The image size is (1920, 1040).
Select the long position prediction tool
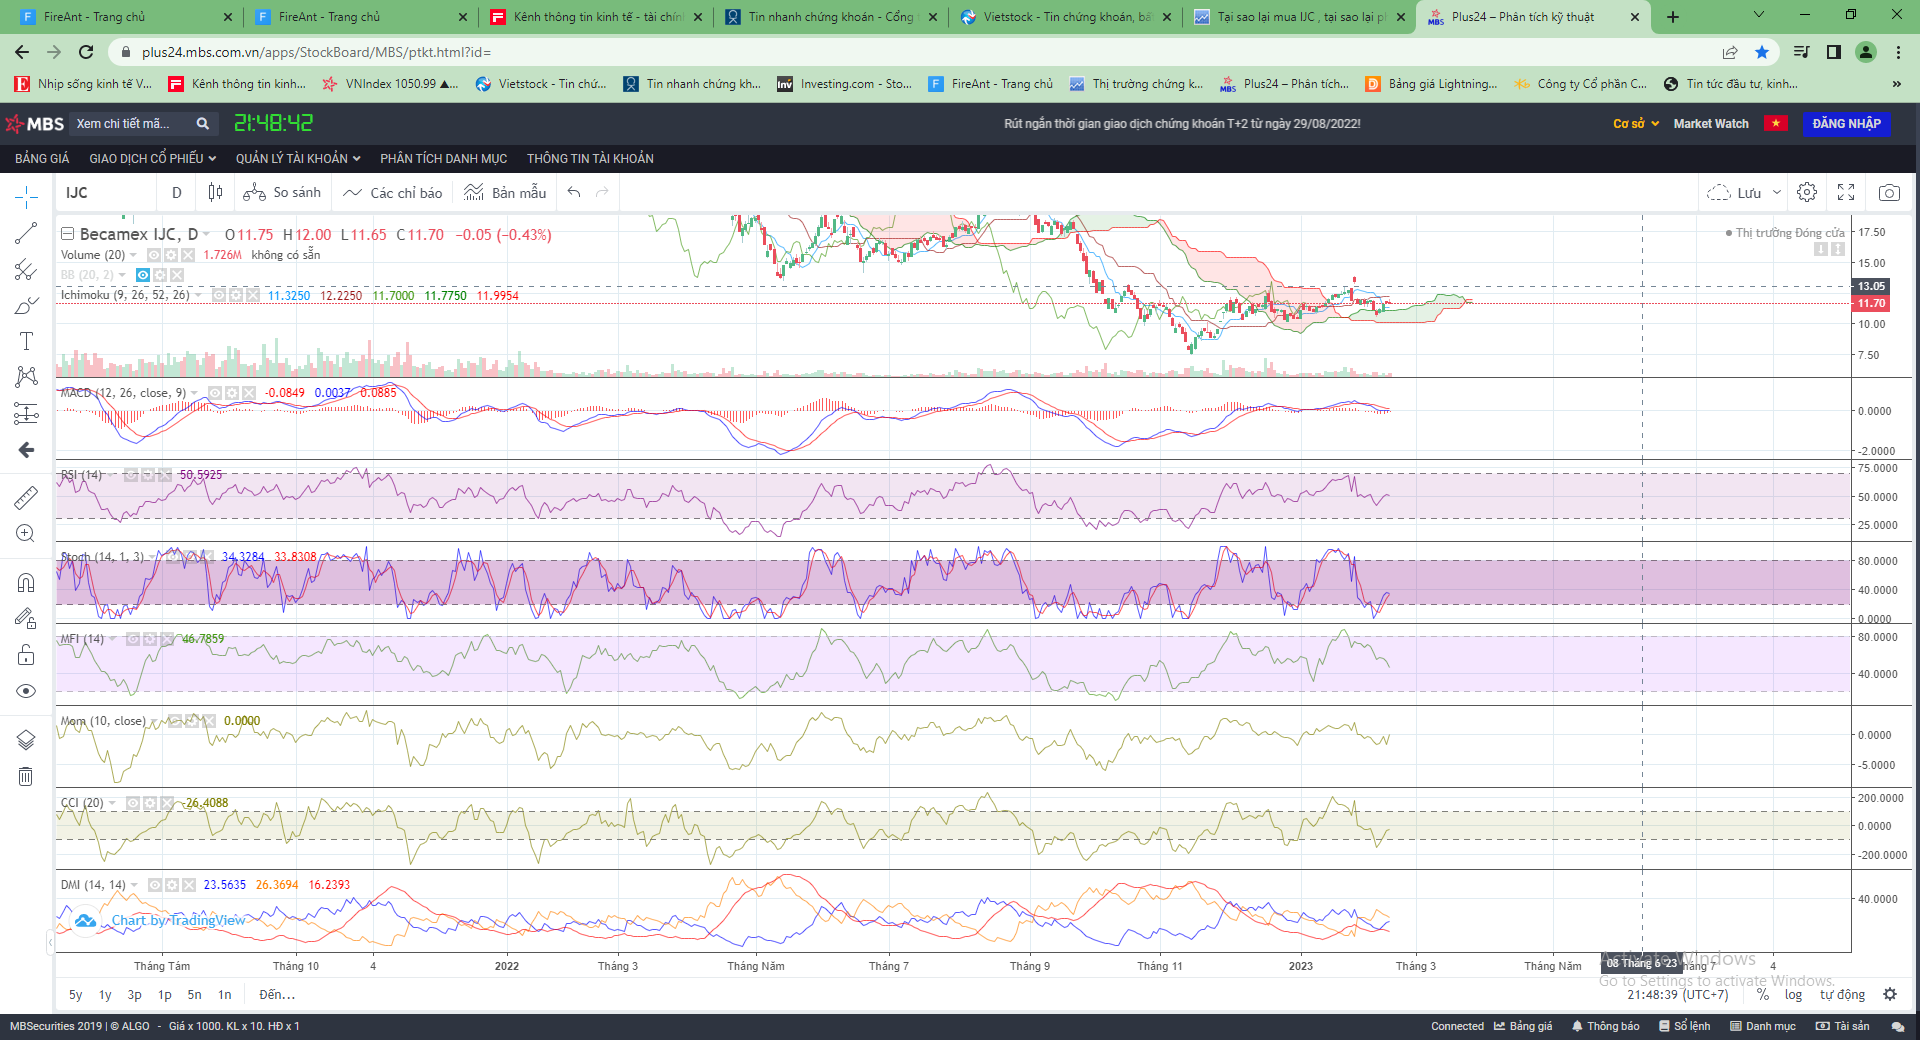tap(26, 413)
